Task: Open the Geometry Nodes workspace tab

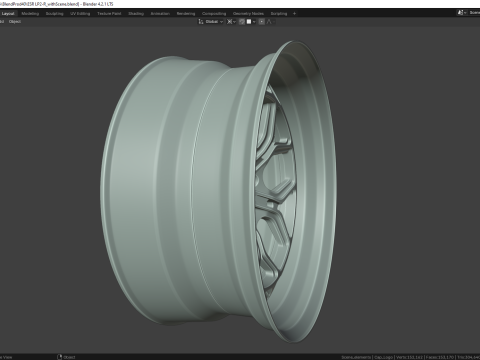Action: pos(248,14)
